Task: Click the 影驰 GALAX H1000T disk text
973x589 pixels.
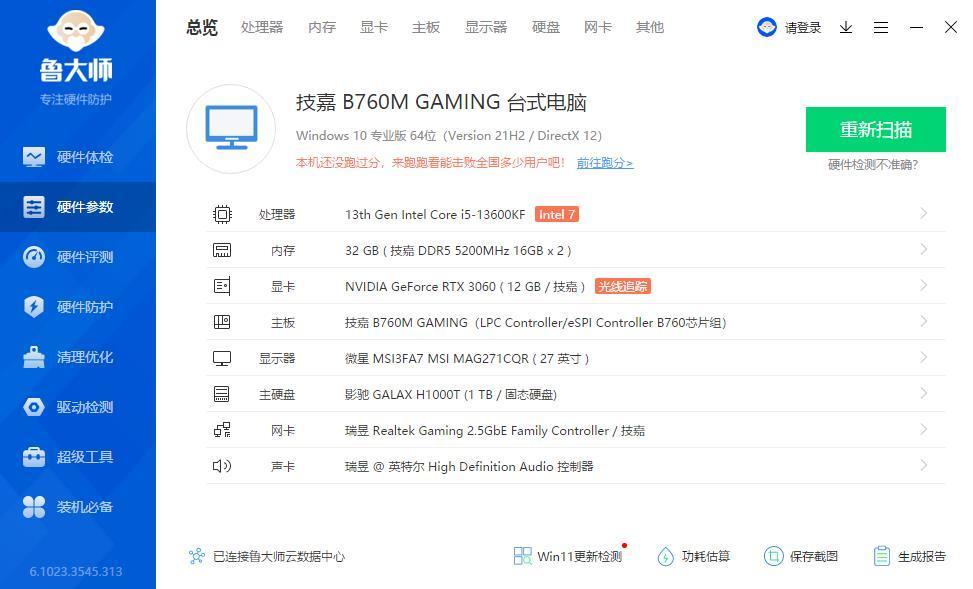Action: pos(451,395)
